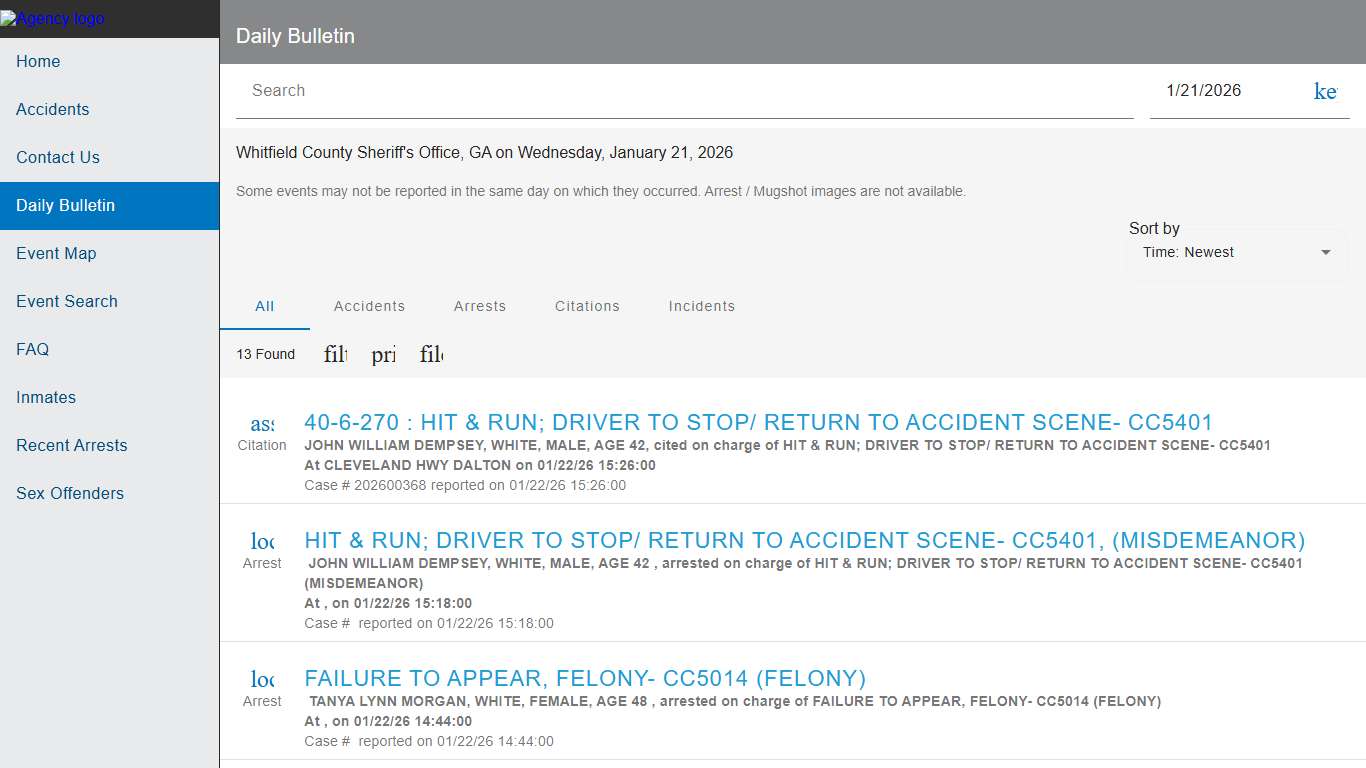This screenshot has height=768, width=1366.
Task: Select the Accidents tab in the bulletin
Action: (369, 306)
